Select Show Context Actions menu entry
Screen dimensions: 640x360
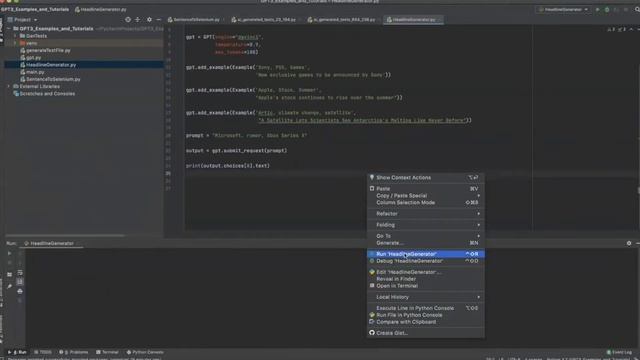426,178
